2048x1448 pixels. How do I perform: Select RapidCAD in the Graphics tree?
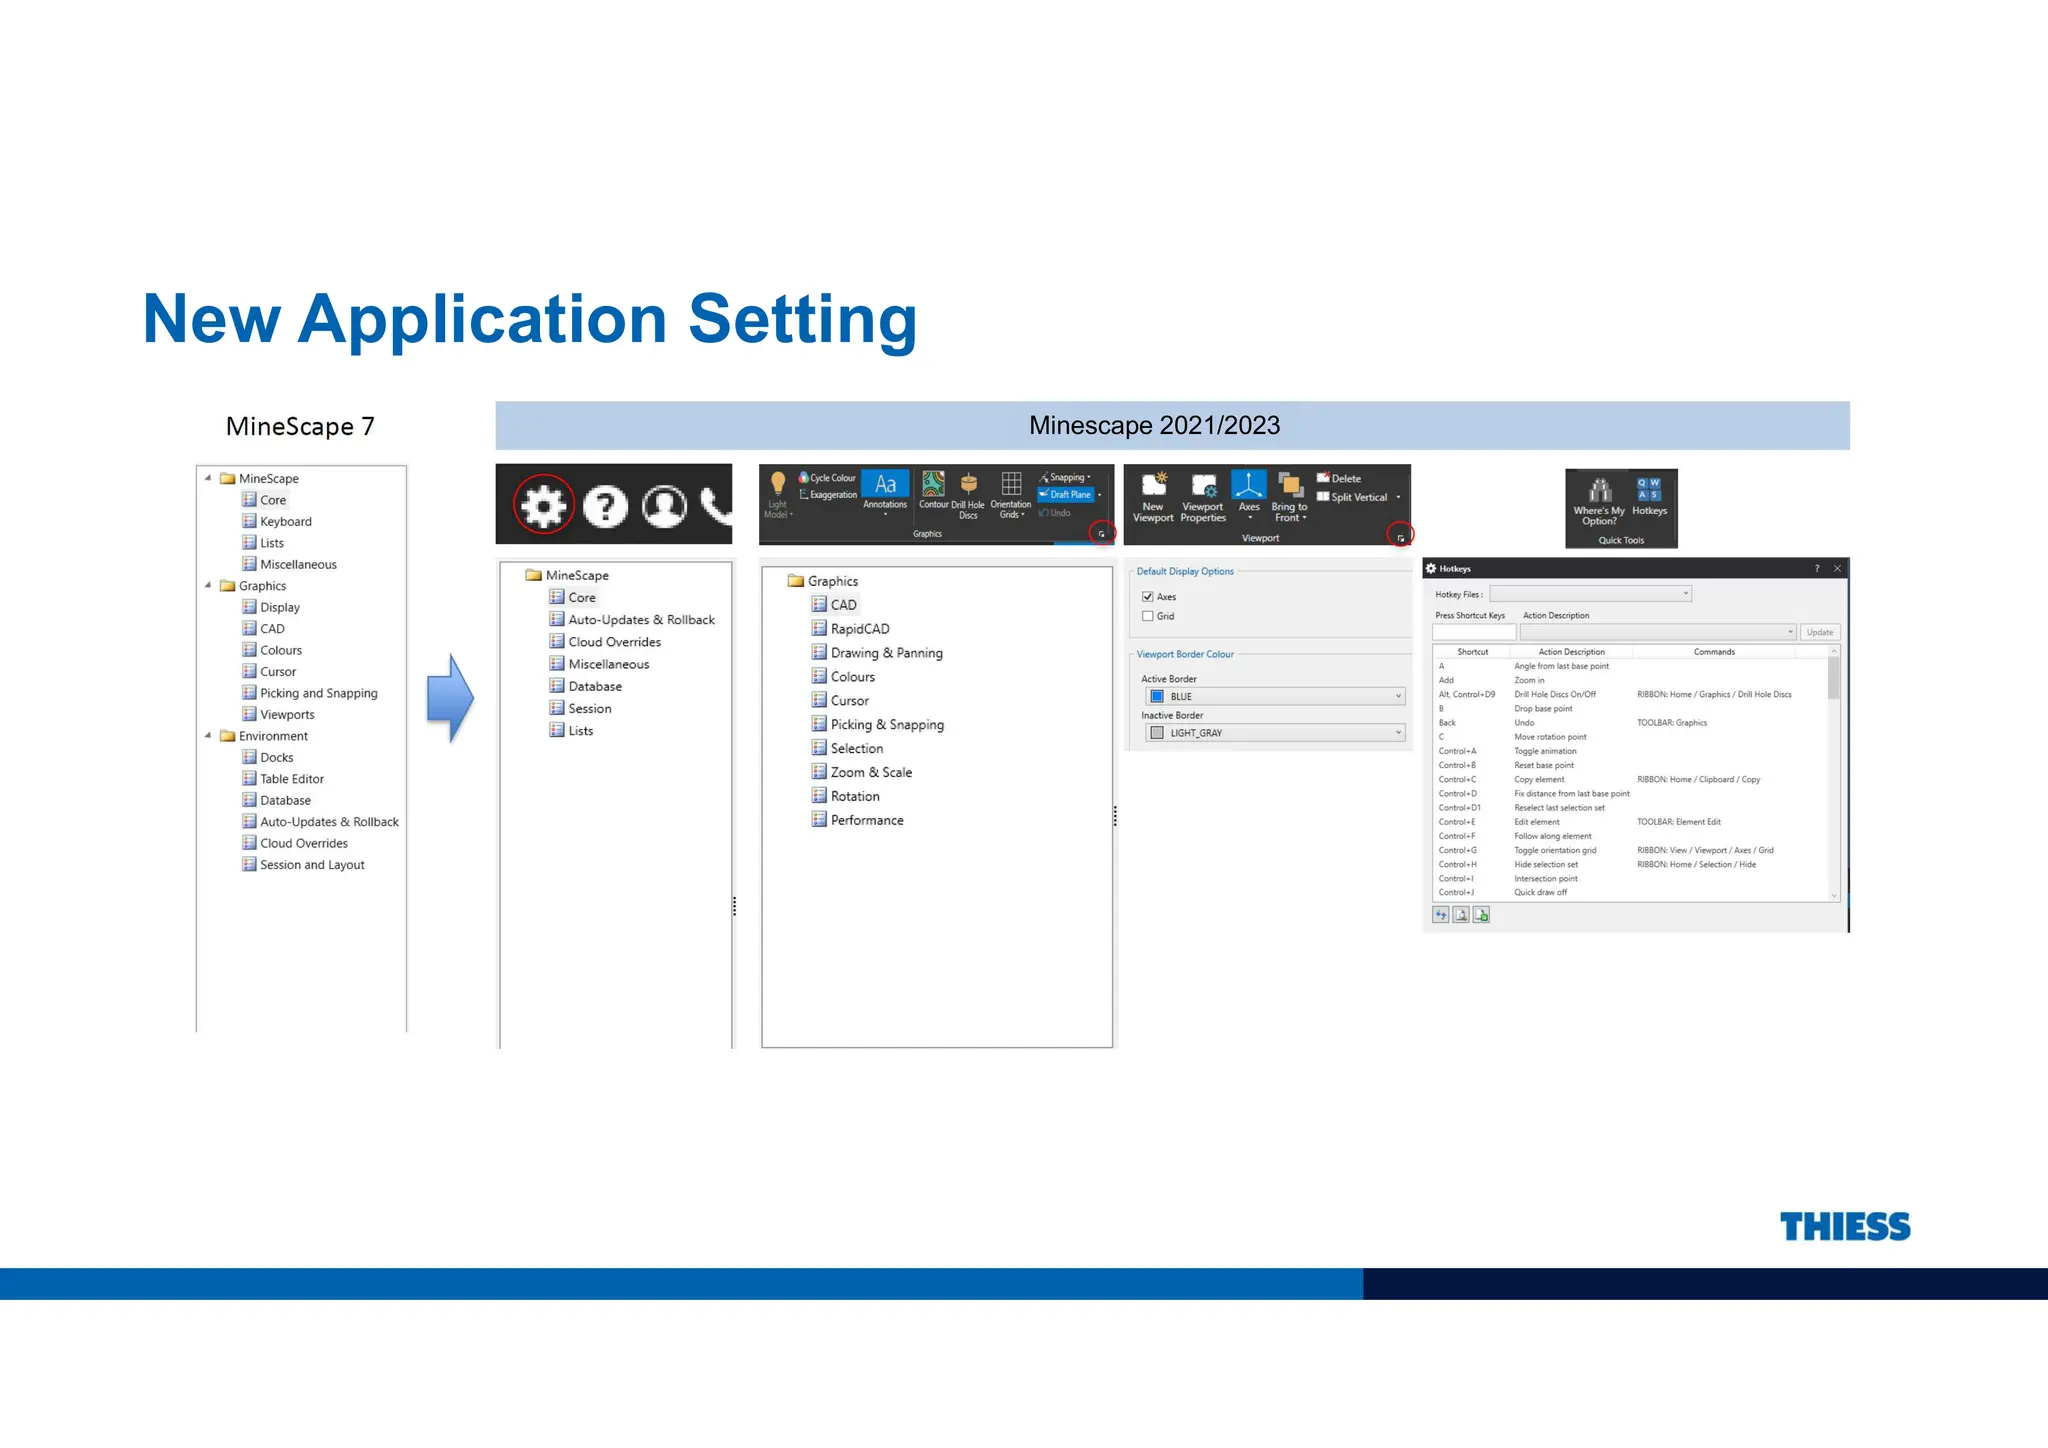point(859,629)
